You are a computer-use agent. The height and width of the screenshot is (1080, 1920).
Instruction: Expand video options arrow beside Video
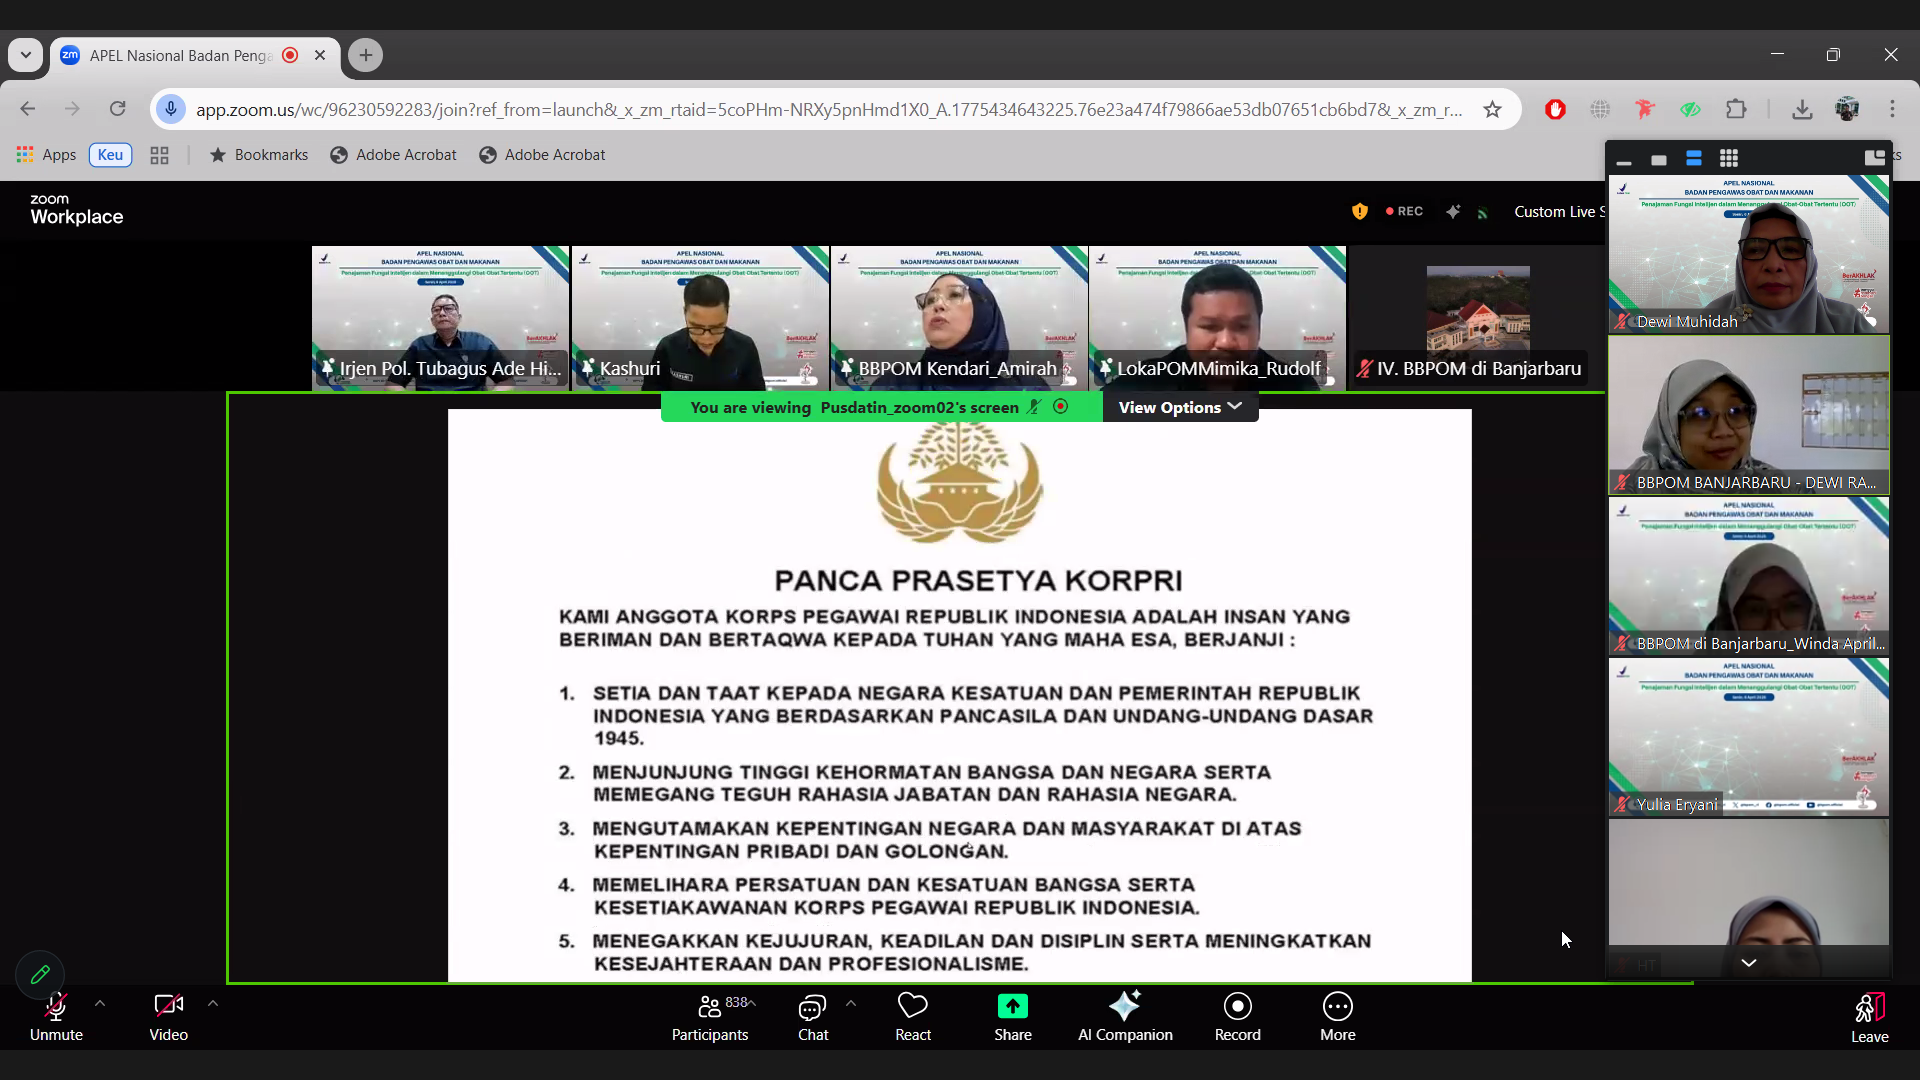tap(213, 1002)
